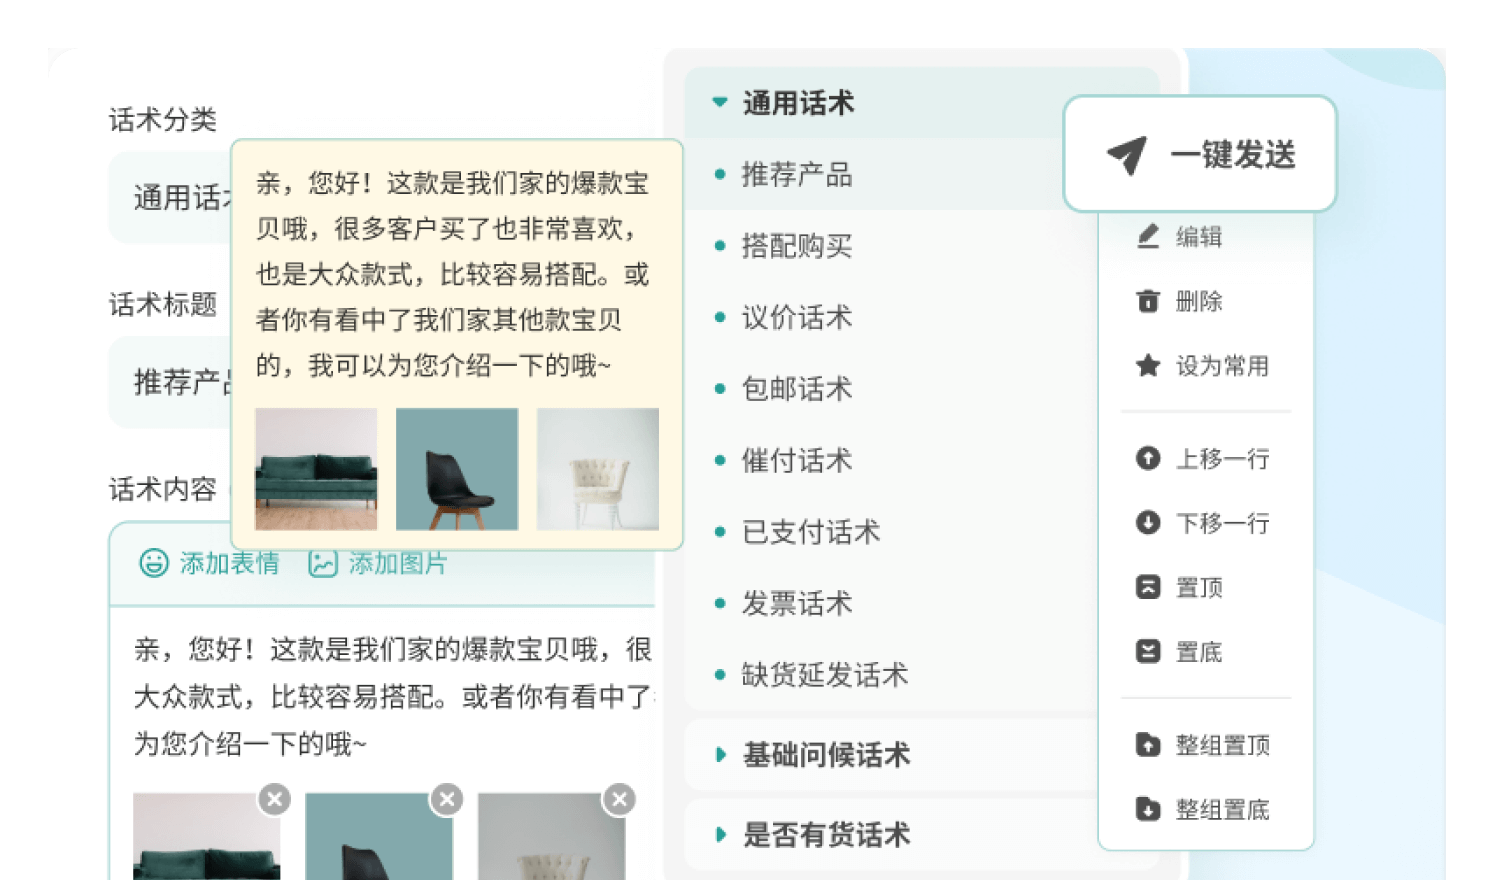The width and height of the screenshot is (1494, 880).
Task: Click the 删除 trash icon
Action: (x=1148, y=301)
